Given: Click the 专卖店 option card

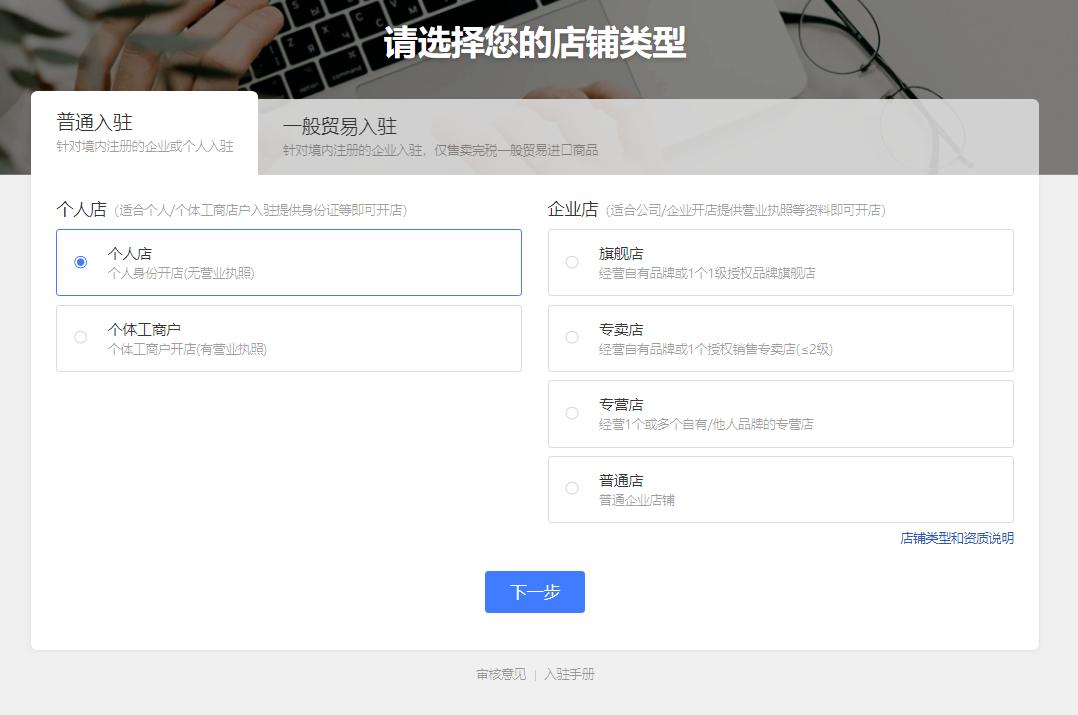Looking at the screenshot, I should (x=780, y=338).
